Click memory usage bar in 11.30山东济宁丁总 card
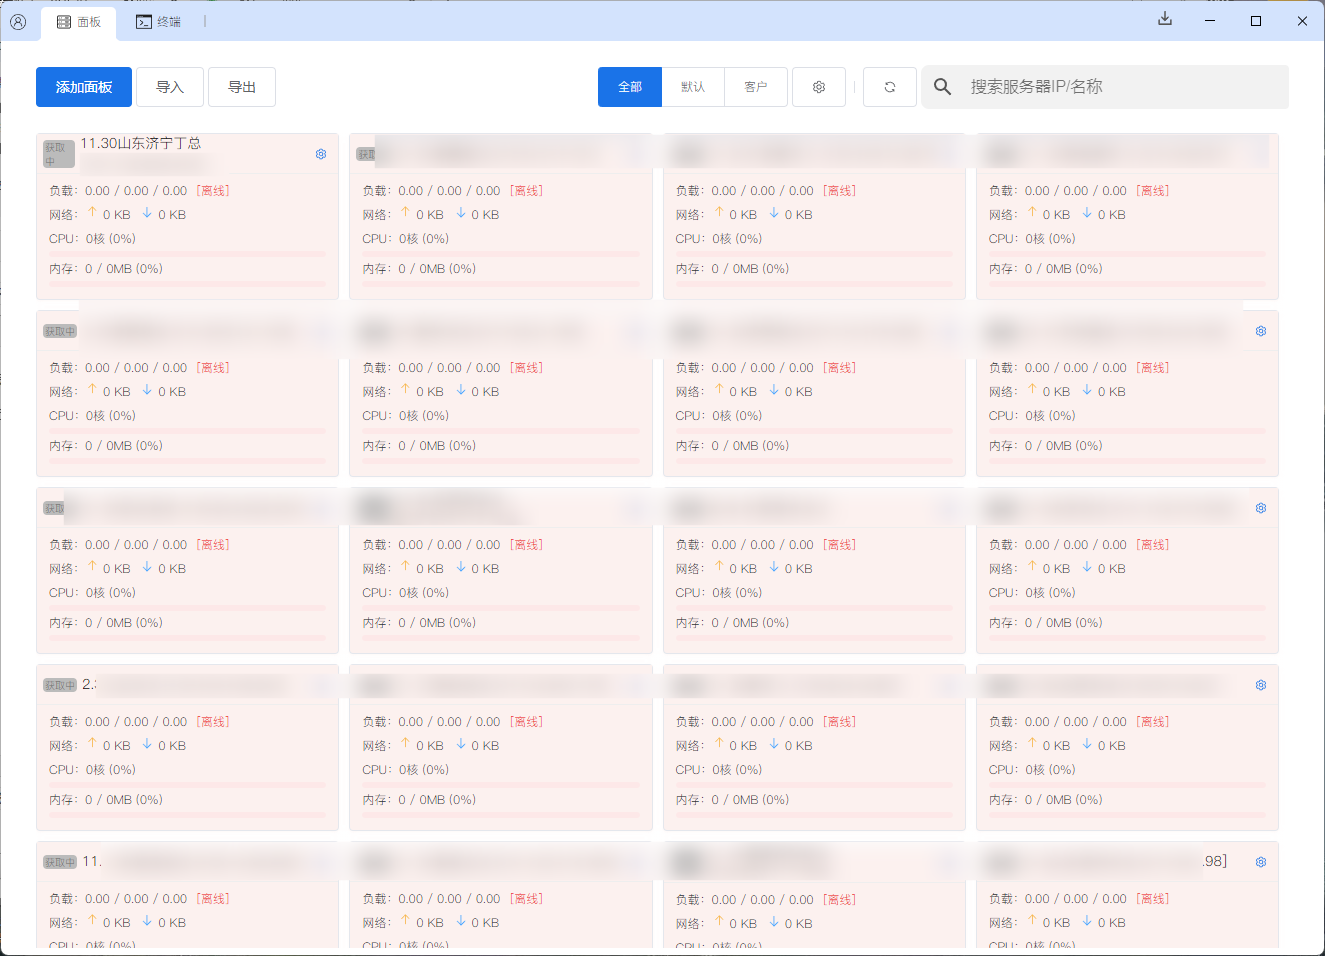The height and width of the screenshot is (956, 1325). click(187, 284)
